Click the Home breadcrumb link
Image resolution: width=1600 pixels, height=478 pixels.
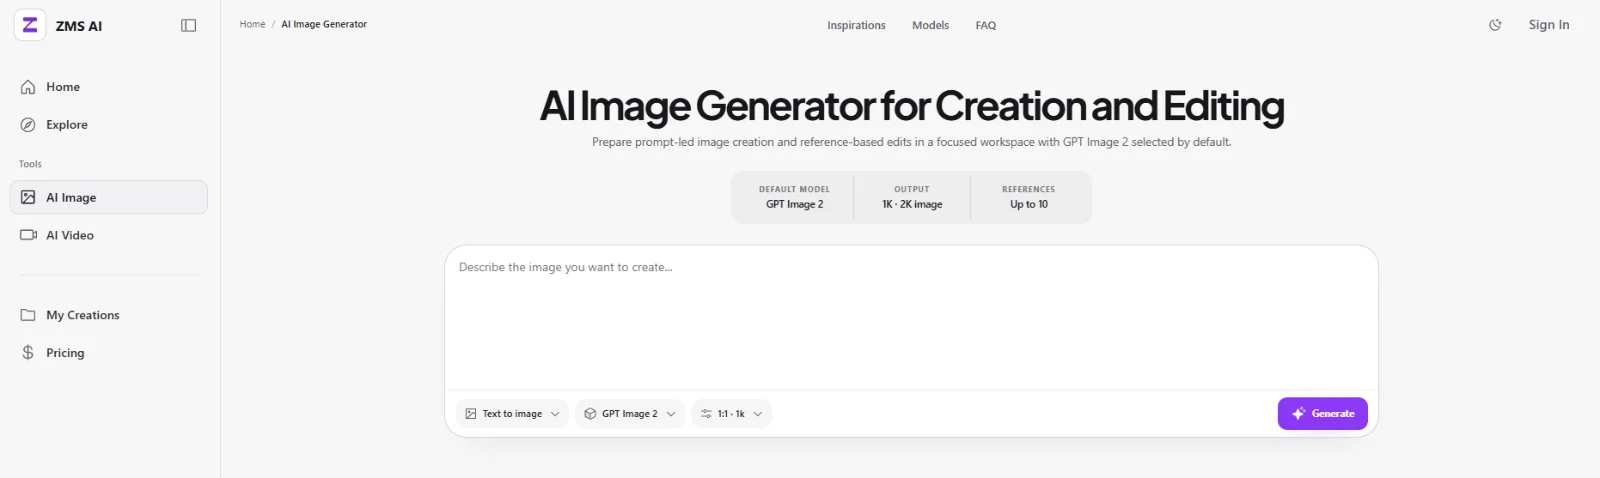[x=252, y=24]
